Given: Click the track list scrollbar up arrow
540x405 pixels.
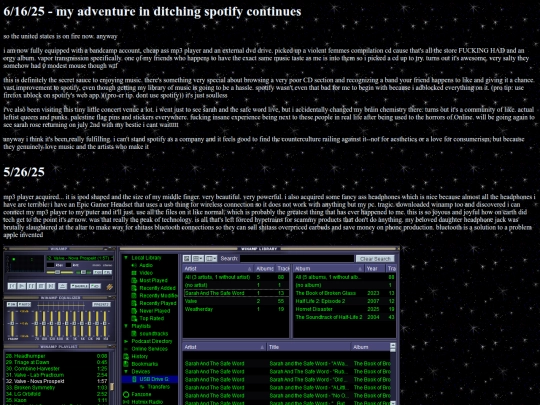Looking at the screenshot, I should pos(393,345).
